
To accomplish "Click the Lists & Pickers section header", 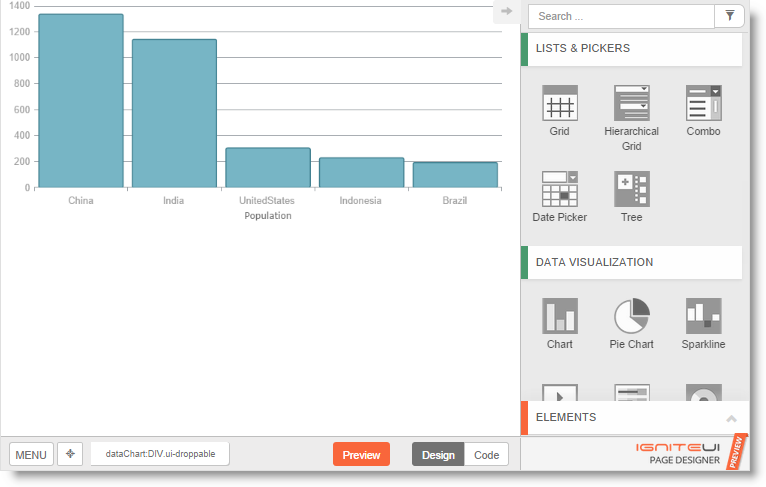I will click(630, 48).
